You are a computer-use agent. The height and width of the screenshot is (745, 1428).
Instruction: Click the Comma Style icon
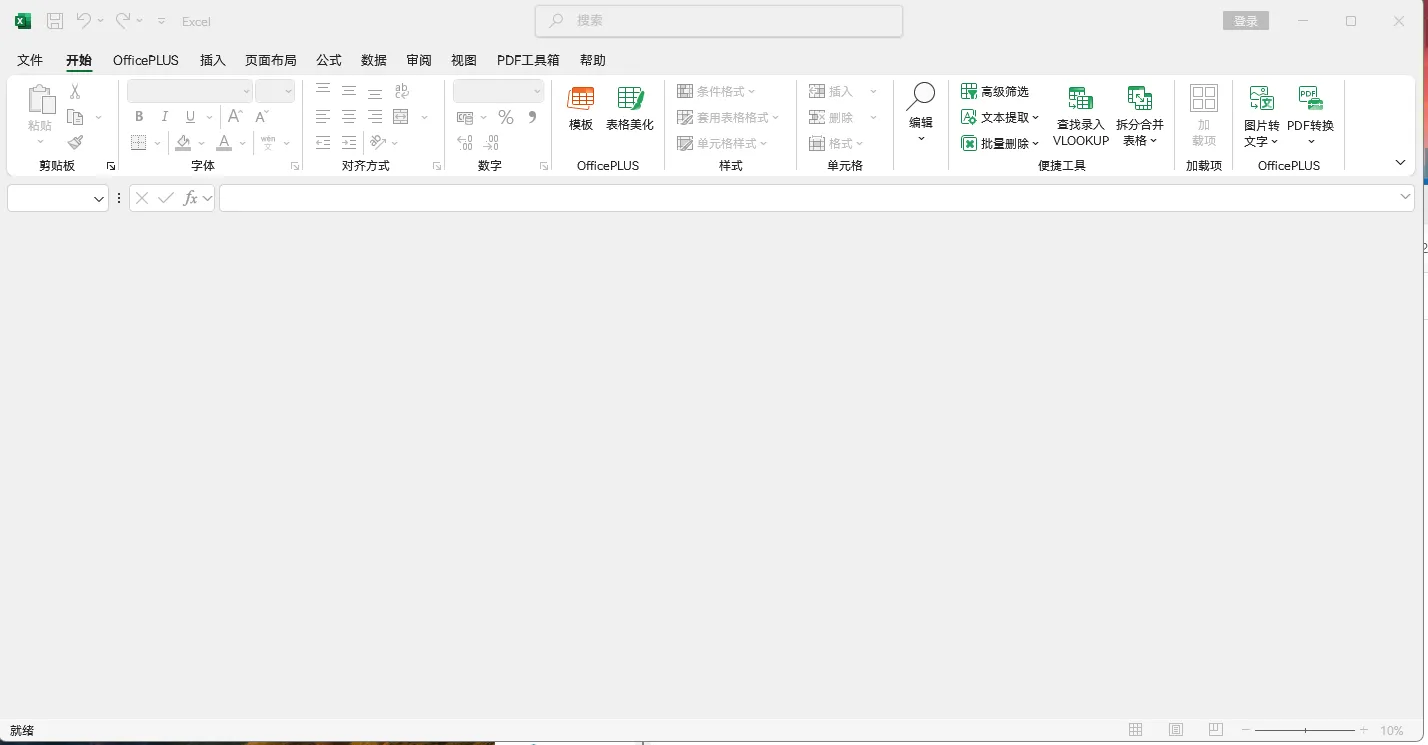click(x=532, y=117)
